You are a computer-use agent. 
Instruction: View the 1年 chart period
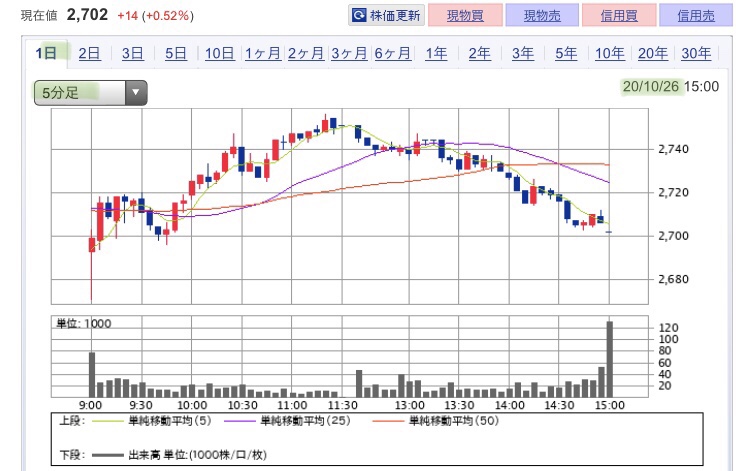[436, 53]
